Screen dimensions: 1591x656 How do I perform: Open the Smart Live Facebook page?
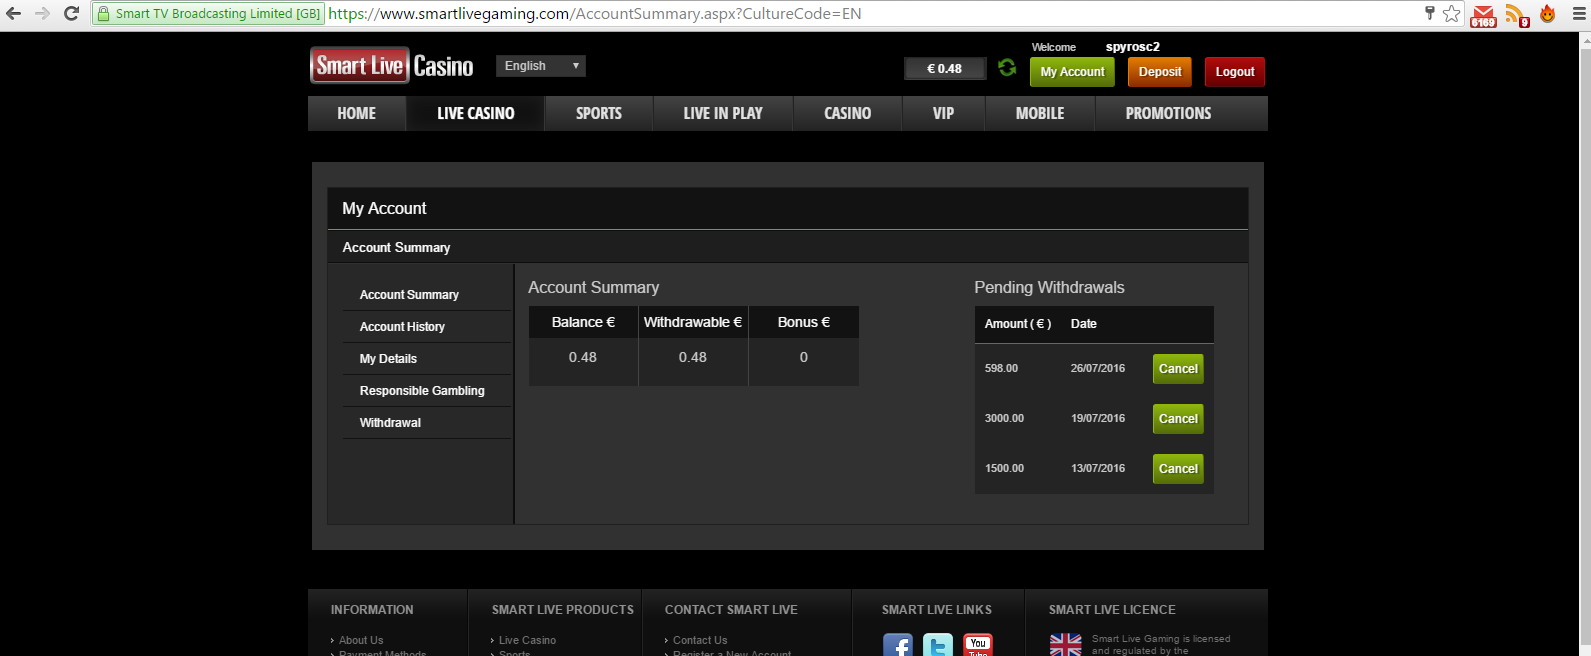[x=898, y=646]
